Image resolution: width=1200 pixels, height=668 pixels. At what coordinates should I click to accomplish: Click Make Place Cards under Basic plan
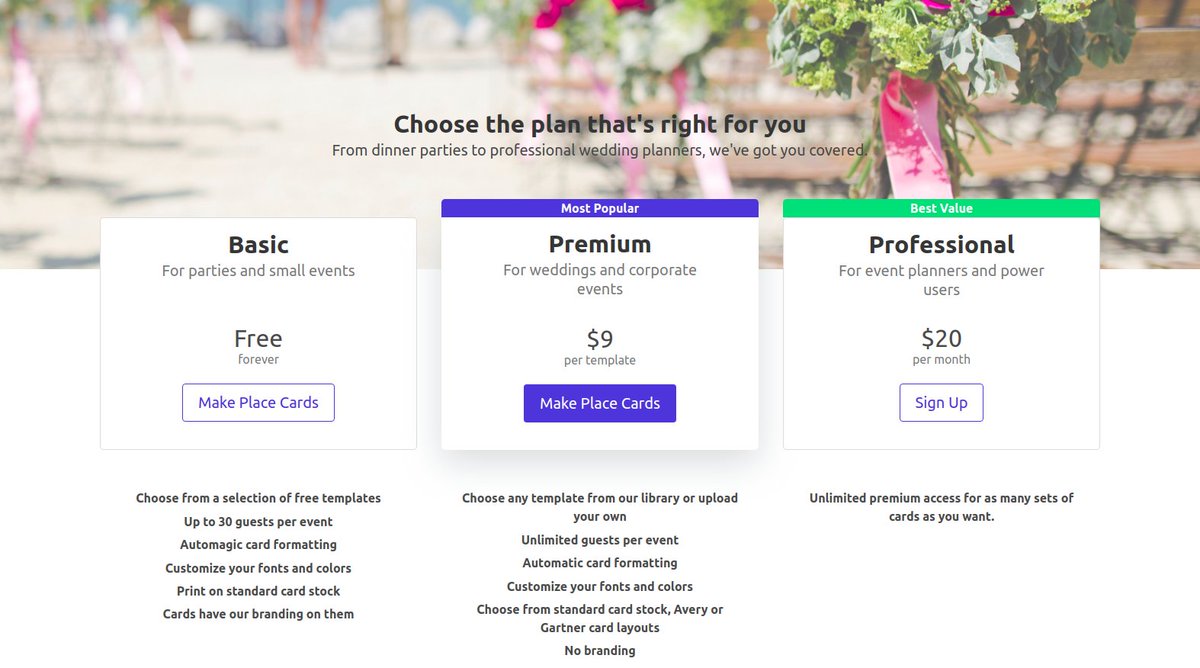[258, 403]
